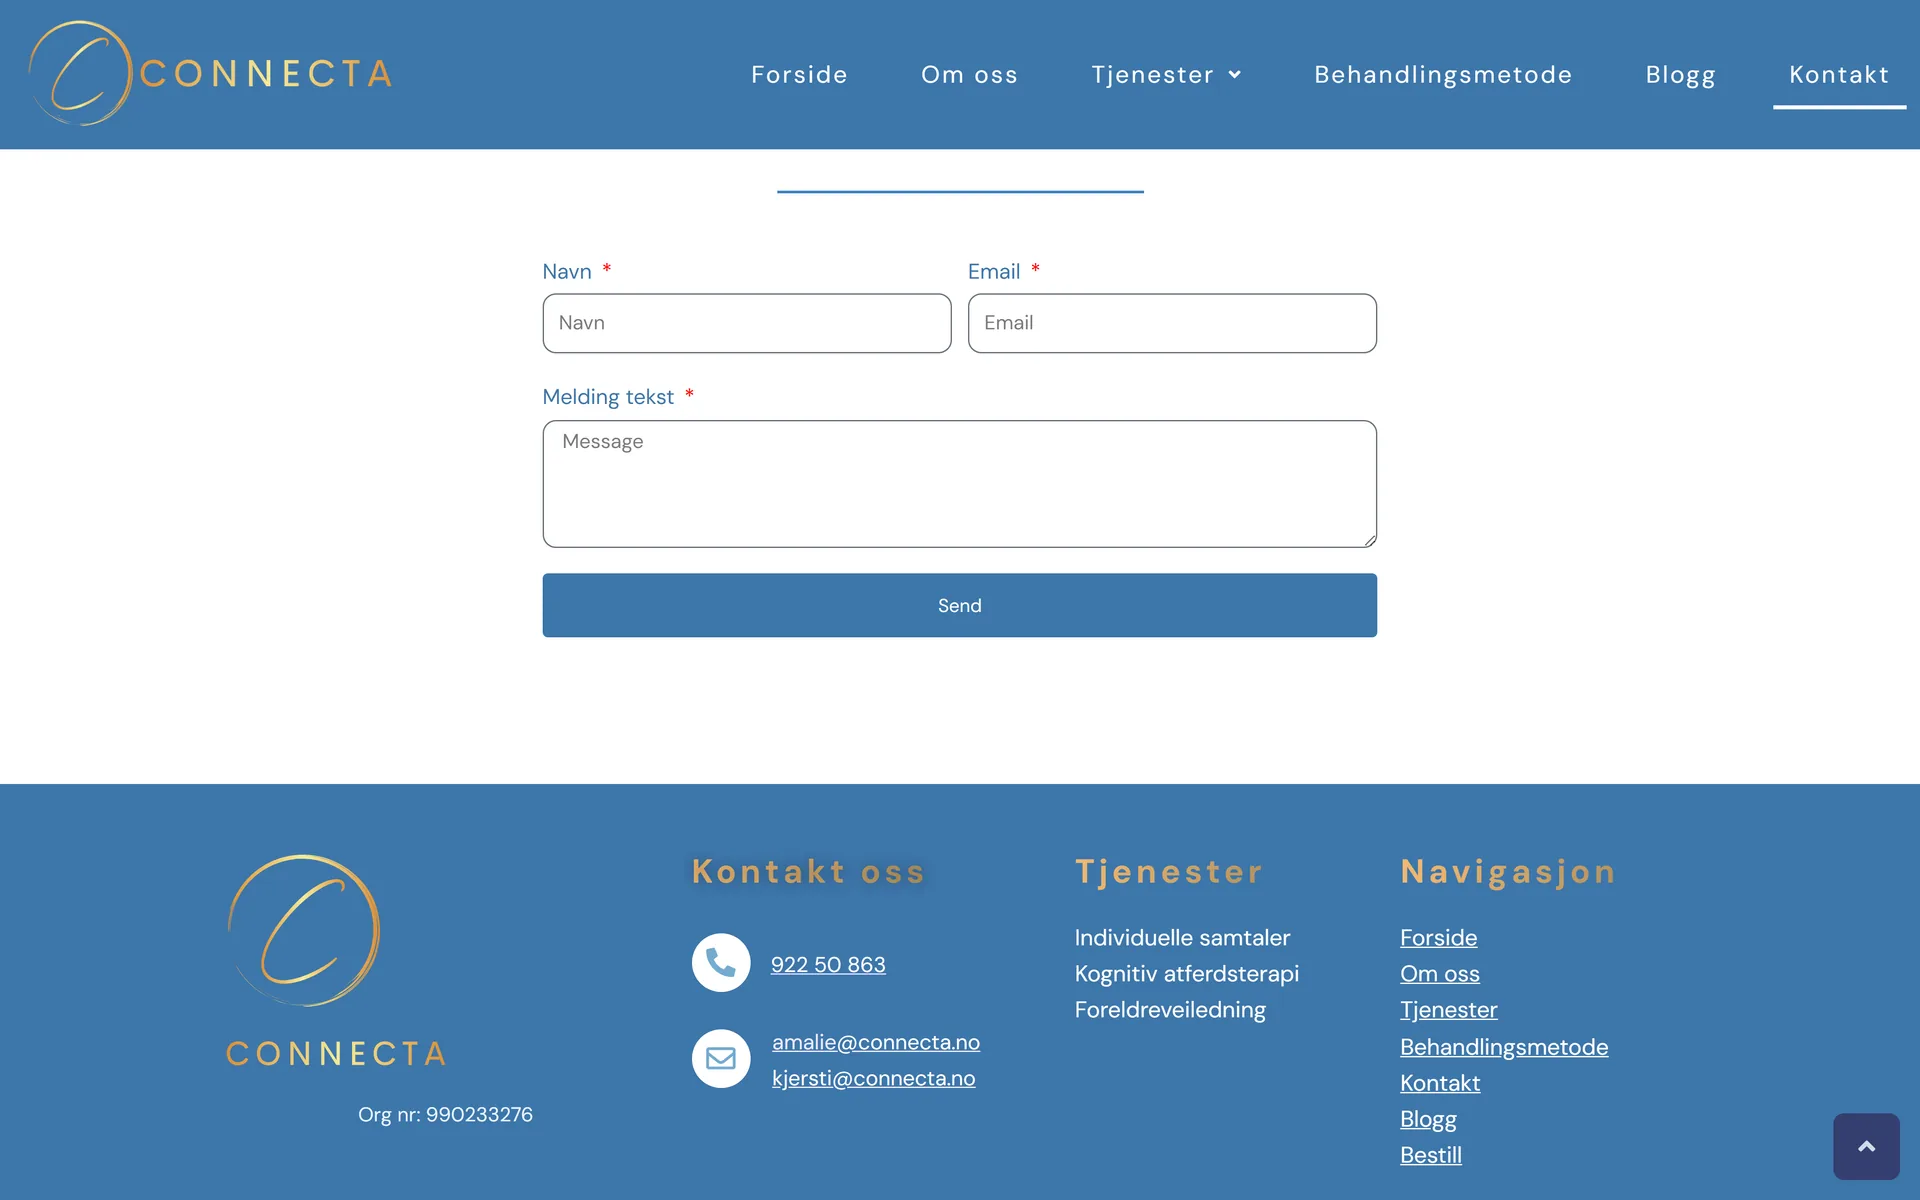Click the scroll-to-top arrow button
1920x1200 pixels.
pos(1866,1146)
